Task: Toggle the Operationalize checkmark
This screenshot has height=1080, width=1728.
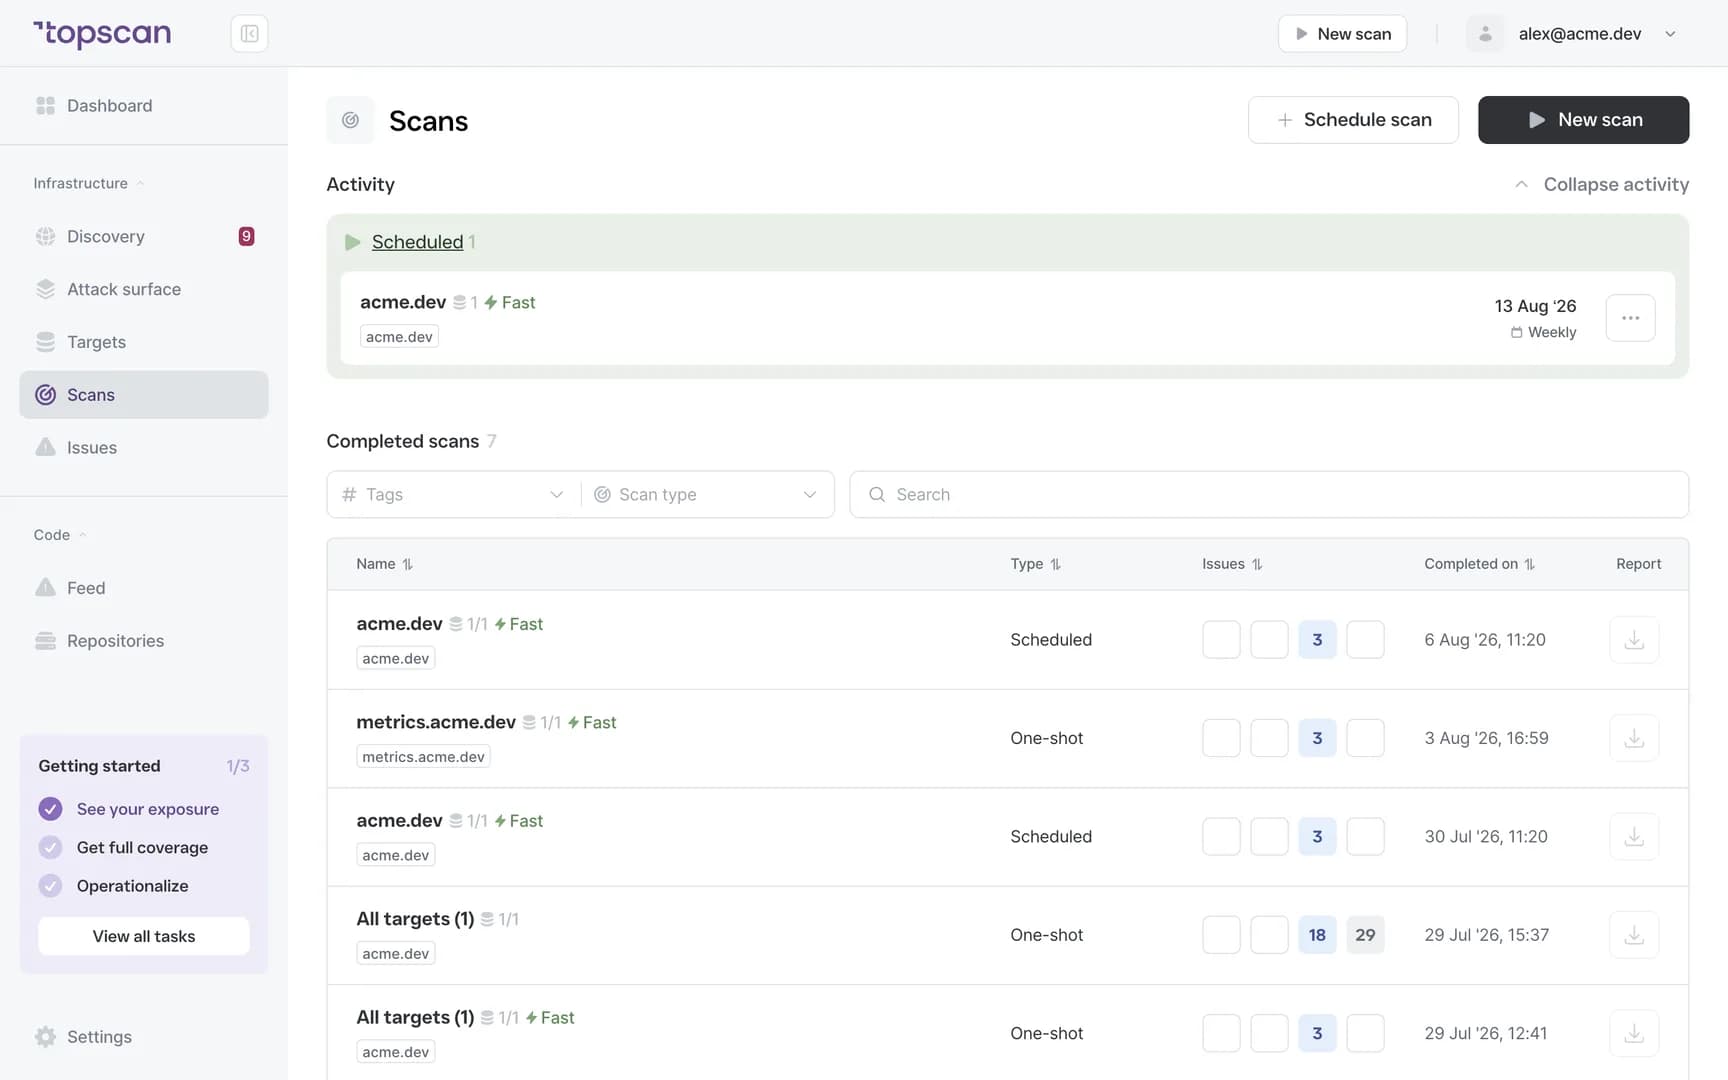Action: 50,886
